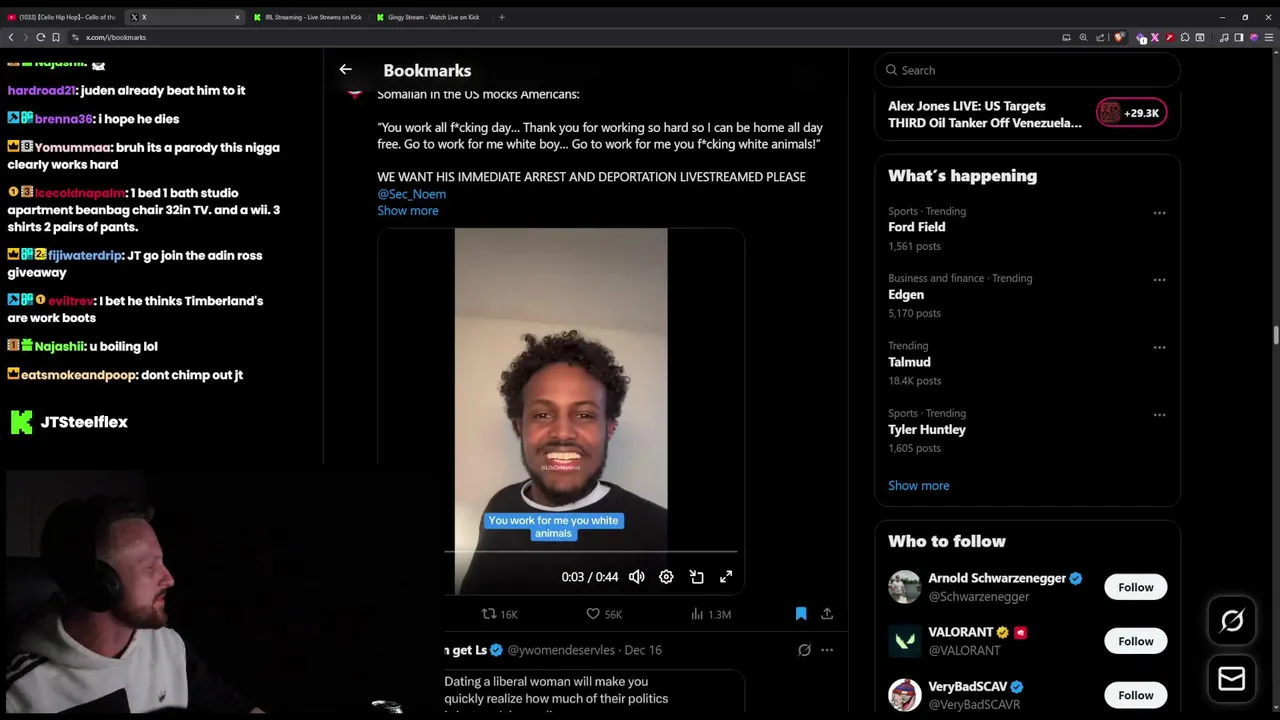Close the X browser tab
The height and width of the screenshot is (720, 1280).
237,17
